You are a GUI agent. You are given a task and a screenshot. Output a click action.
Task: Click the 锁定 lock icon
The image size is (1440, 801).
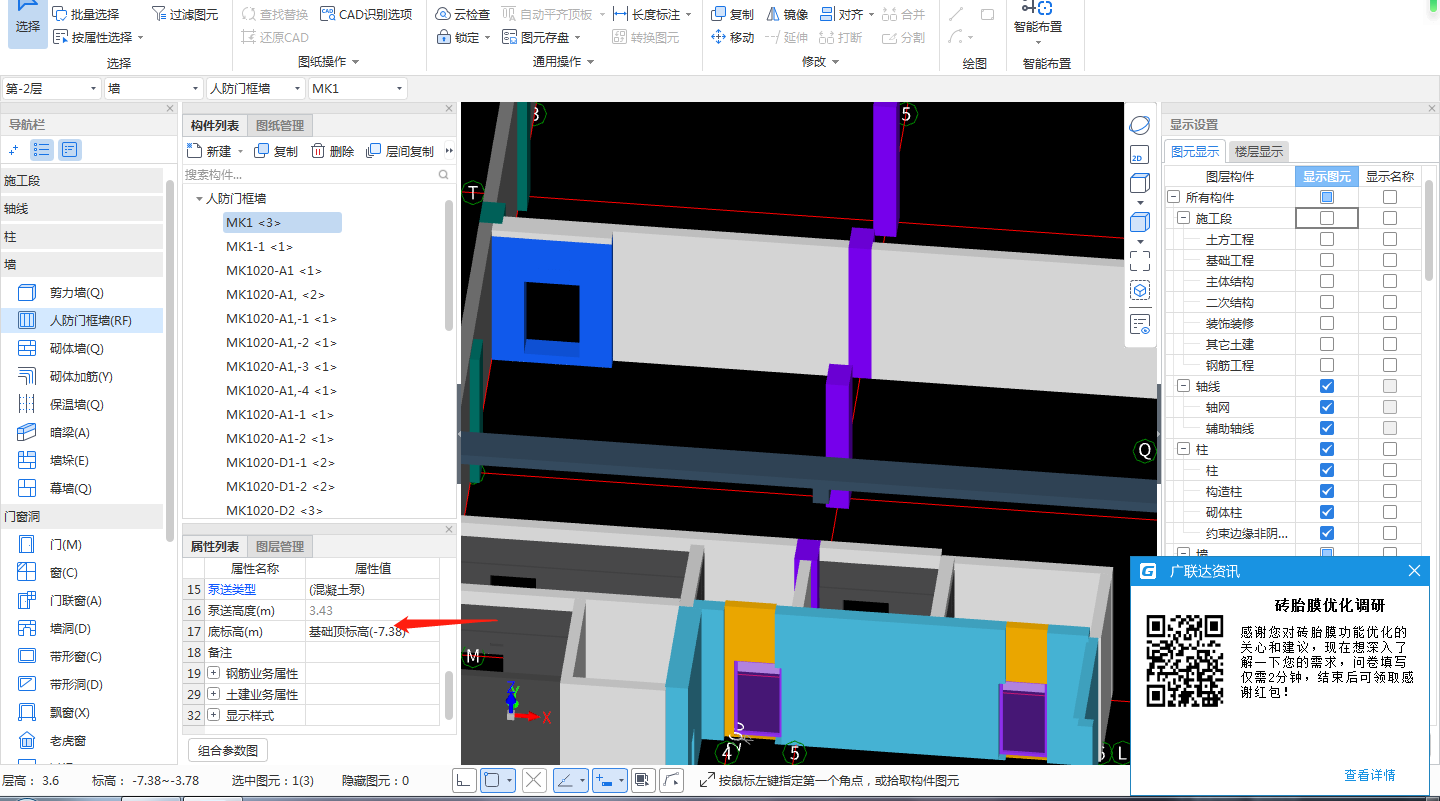[445, 37]
